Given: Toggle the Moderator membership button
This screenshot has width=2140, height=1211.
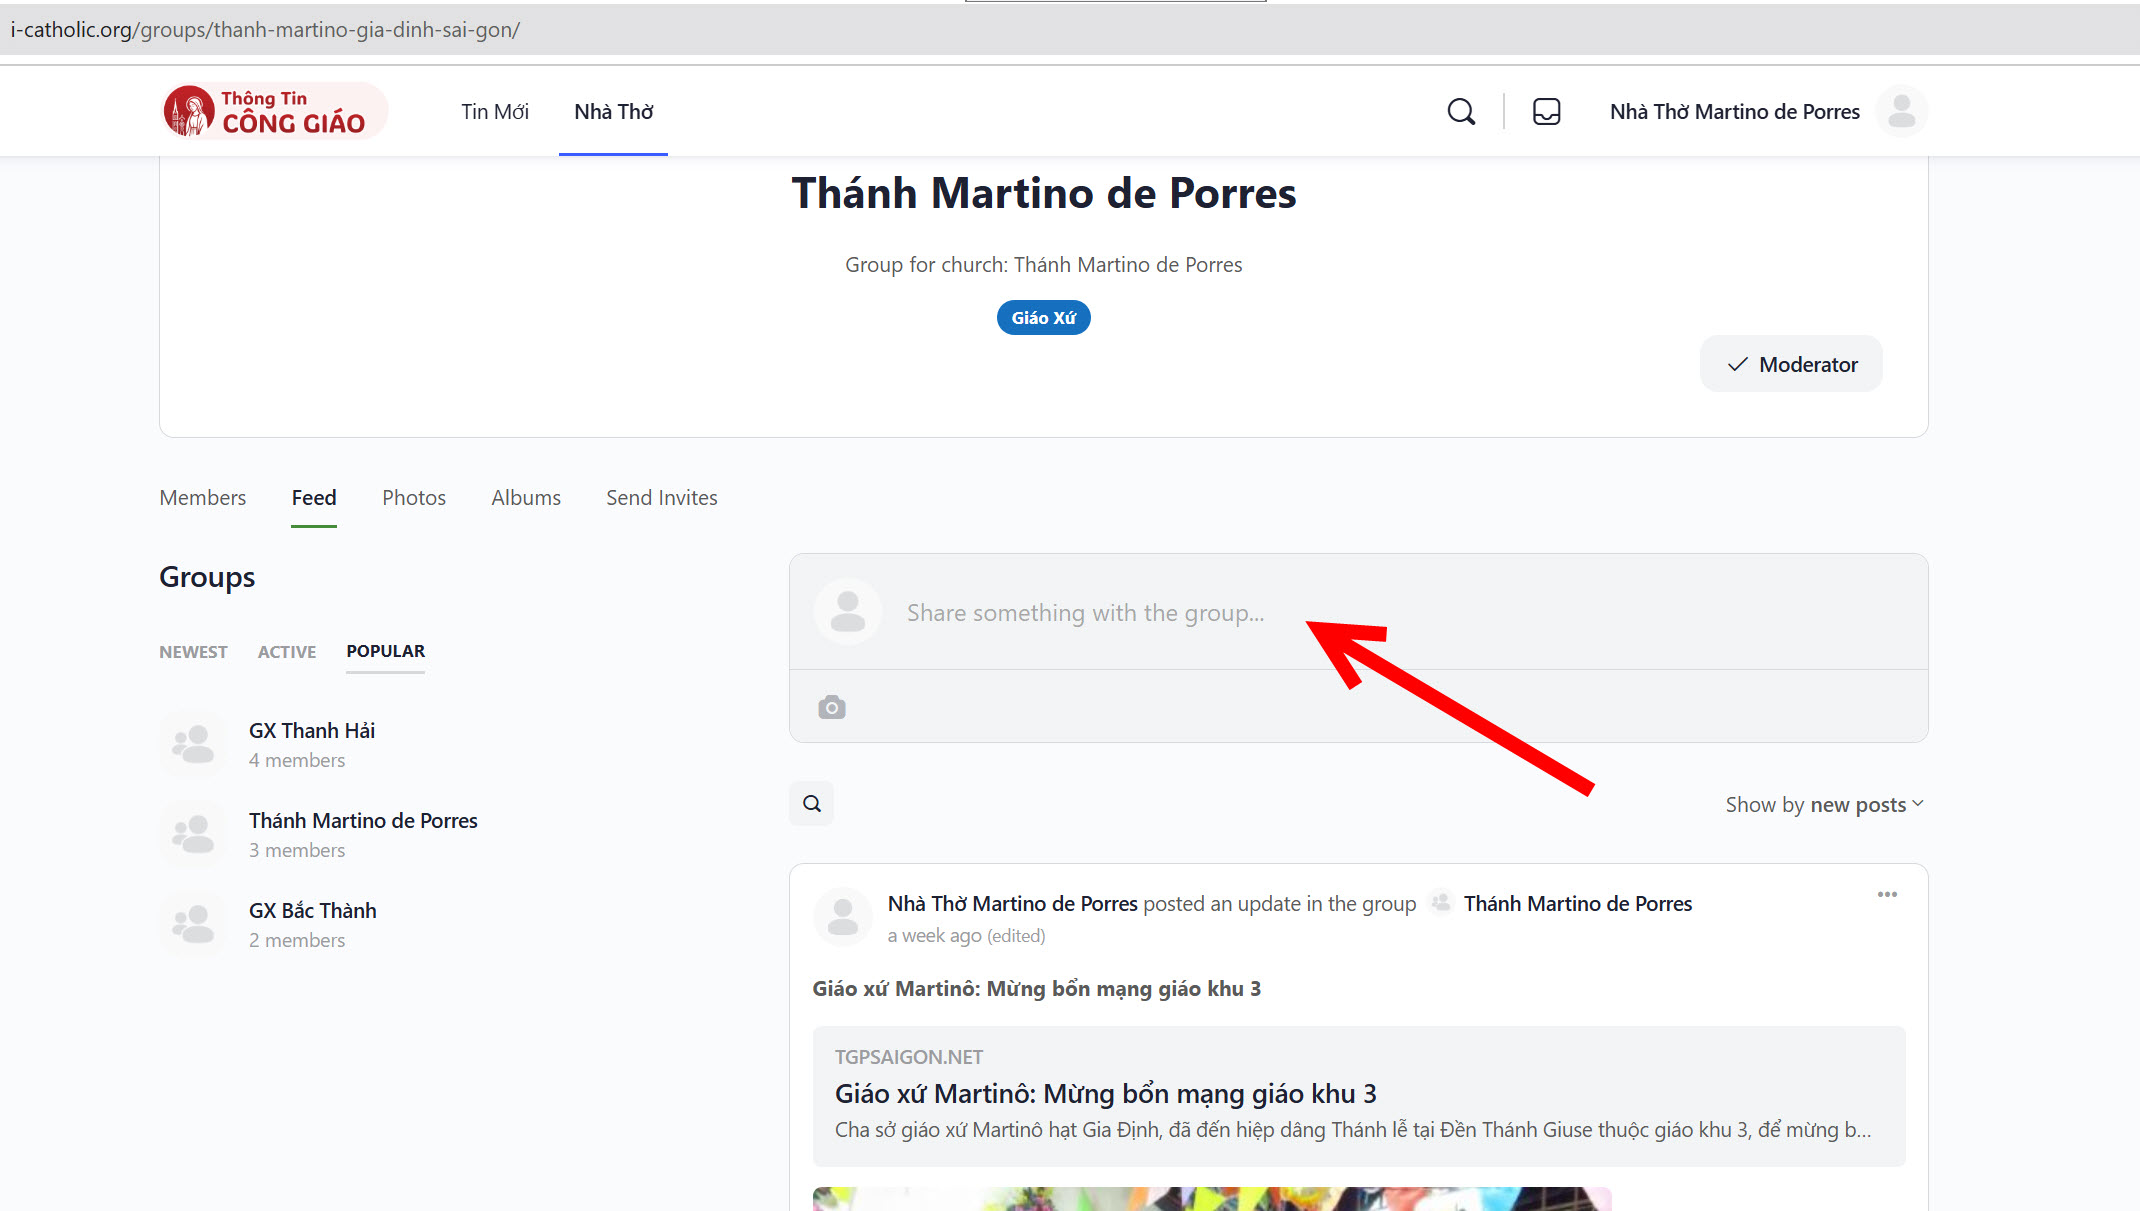Looking at the screenshot, I should pyautogui.click(x=1791, y=364).
